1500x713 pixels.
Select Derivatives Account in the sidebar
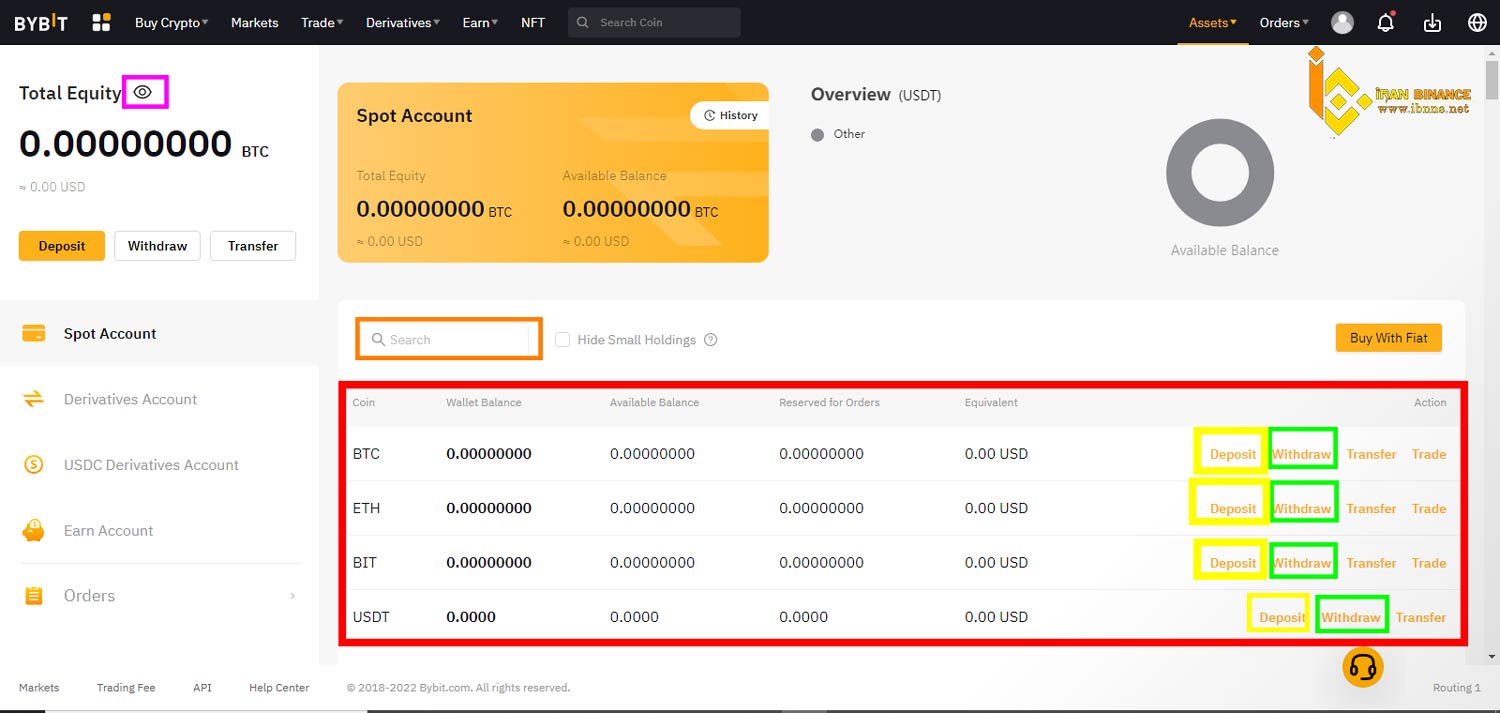point(160,399)
